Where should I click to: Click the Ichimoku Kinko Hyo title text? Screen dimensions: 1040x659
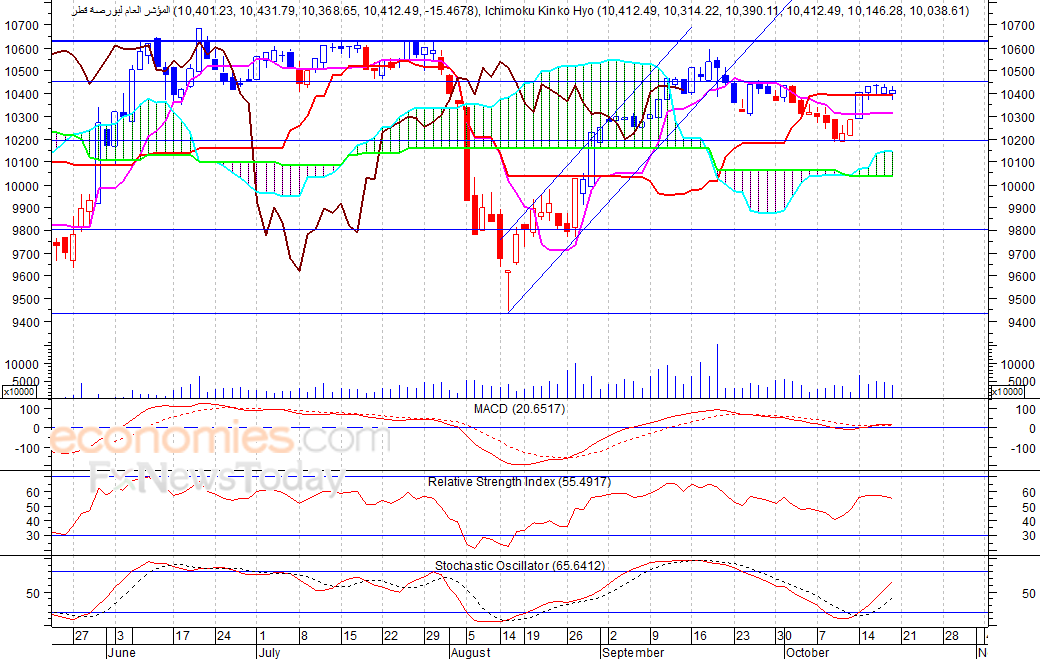pyautogui.click(x=539, y=11)
